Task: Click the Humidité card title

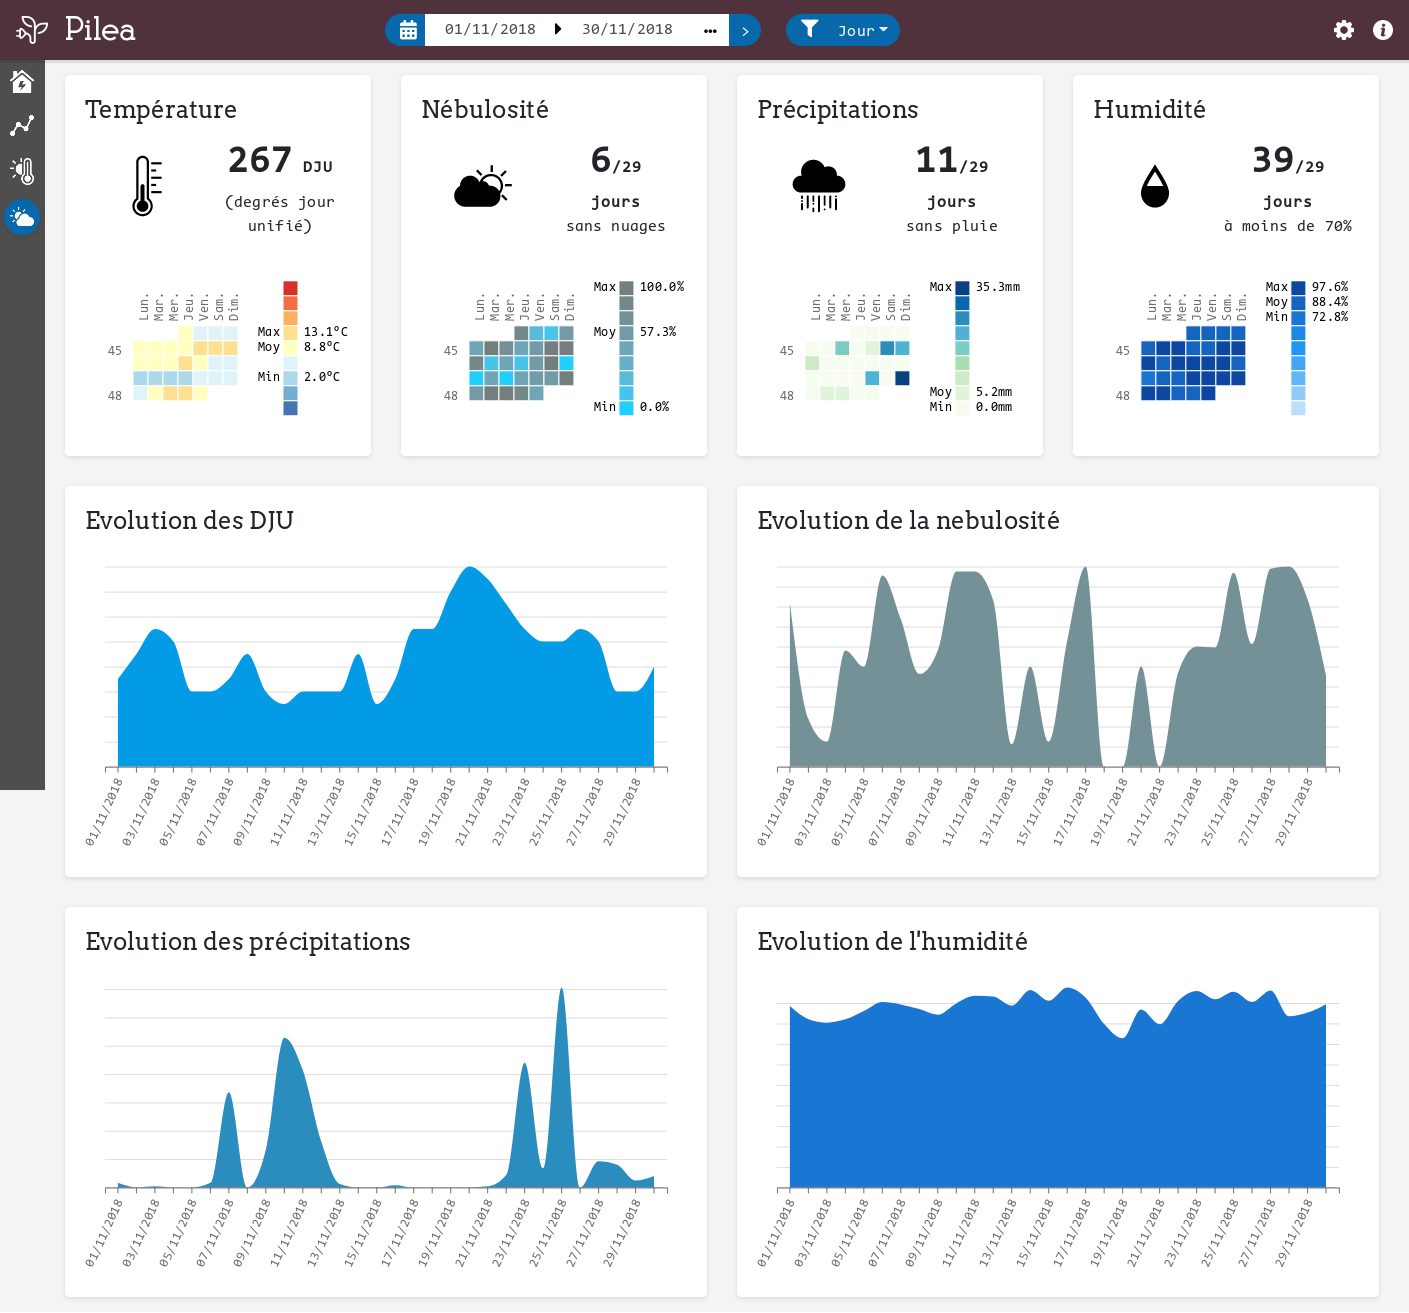Action: tap(1149, 109)
